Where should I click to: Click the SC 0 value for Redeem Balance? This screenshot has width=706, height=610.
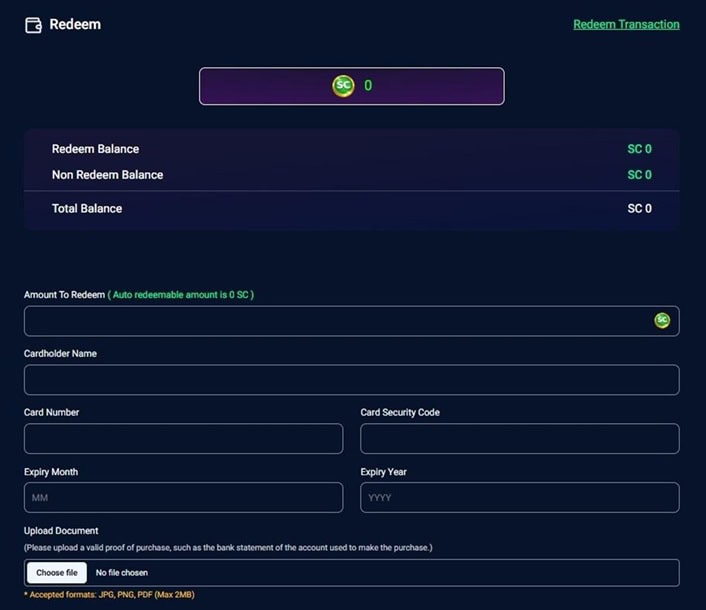click(x=639, y=149)
